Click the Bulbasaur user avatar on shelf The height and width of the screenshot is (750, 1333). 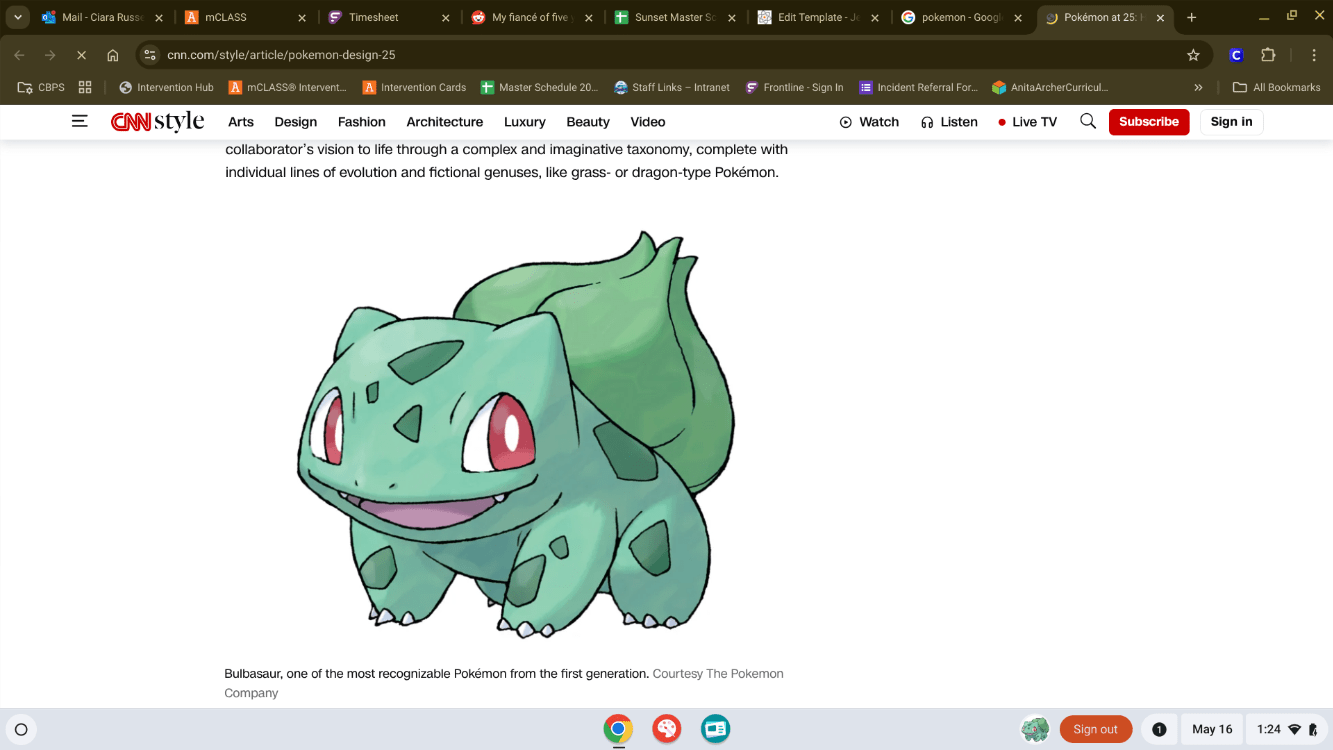click(x=1035, y=729)
